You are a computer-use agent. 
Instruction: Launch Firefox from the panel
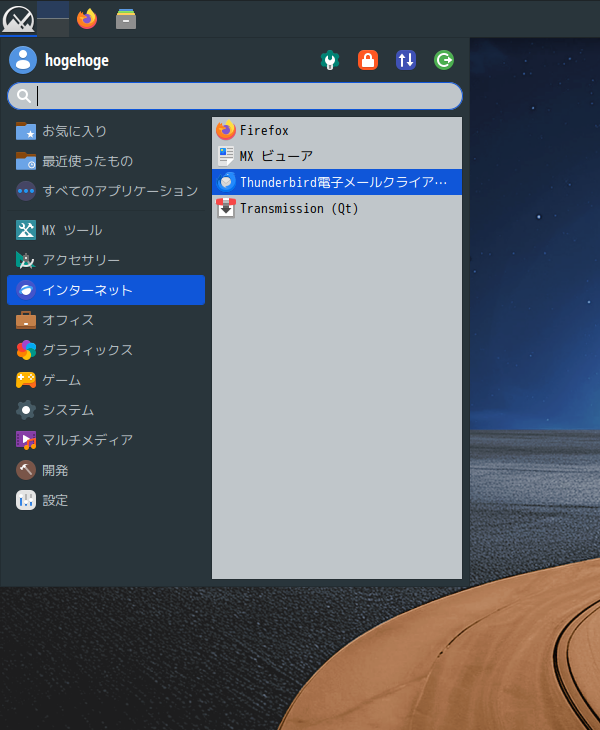pyautogui.click(x=87, y=19)
